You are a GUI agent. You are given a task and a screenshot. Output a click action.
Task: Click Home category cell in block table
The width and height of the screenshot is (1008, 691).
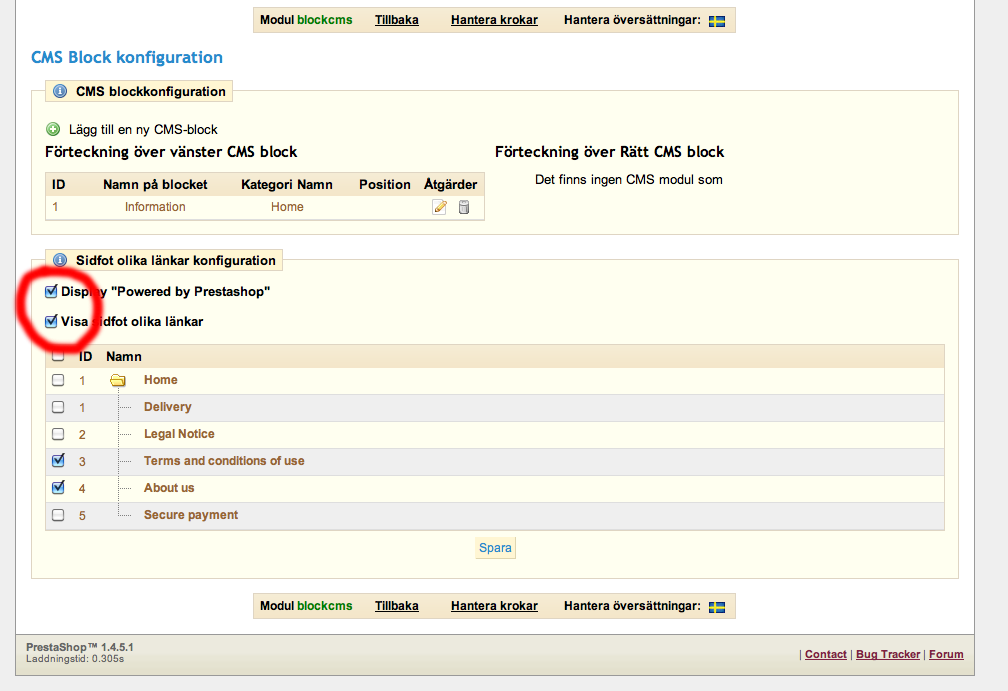pyautogui.click(x=287, y=207)
